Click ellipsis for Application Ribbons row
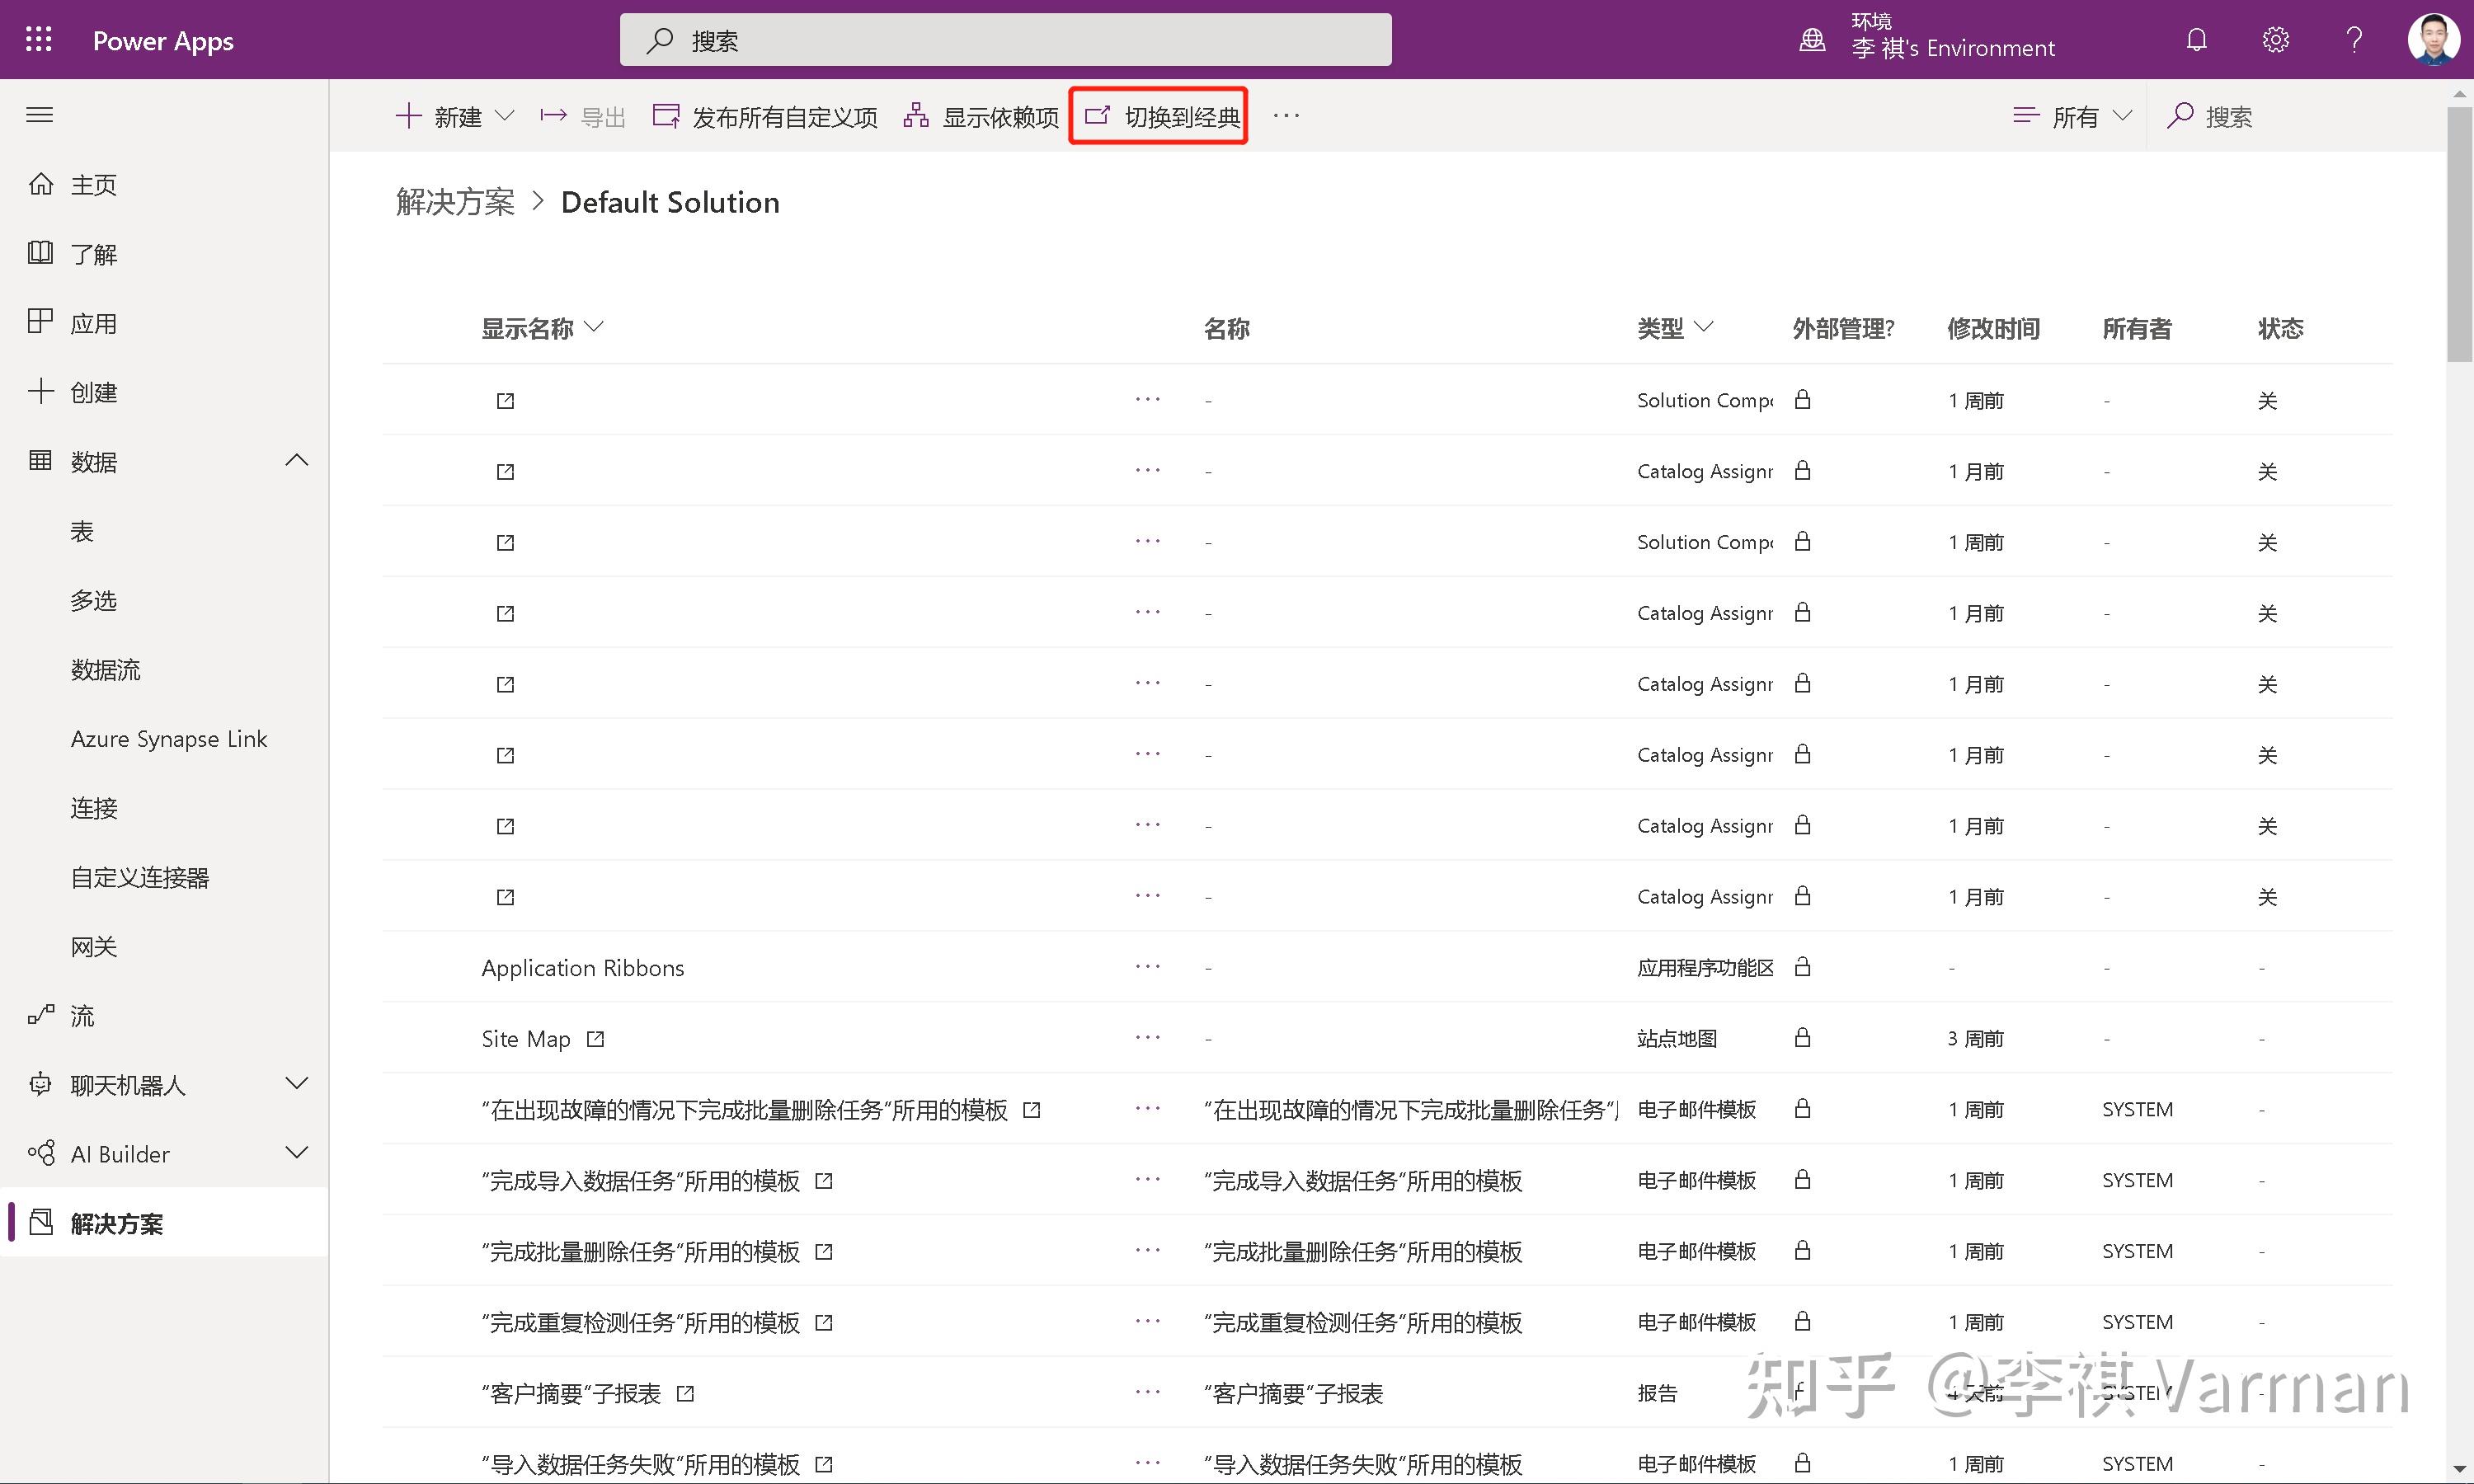Viewport: 2474px width, 1484px height. [1147, 967]
